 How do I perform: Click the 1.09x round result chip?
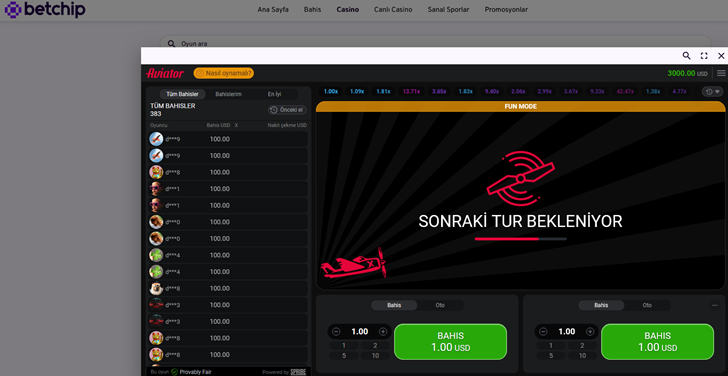(357, 91)
